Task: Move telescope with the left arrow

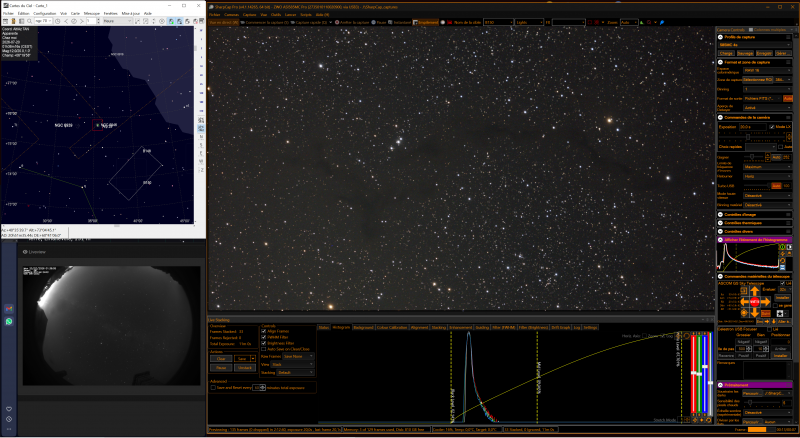Action: pyautogui.click(x=744, y=302)
